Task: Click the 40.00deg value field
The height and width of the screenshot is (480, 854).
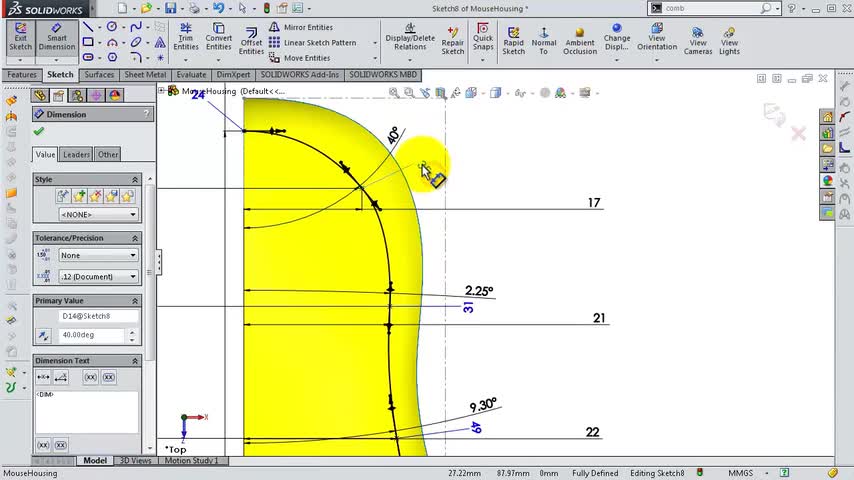Action: pos(92,335)
